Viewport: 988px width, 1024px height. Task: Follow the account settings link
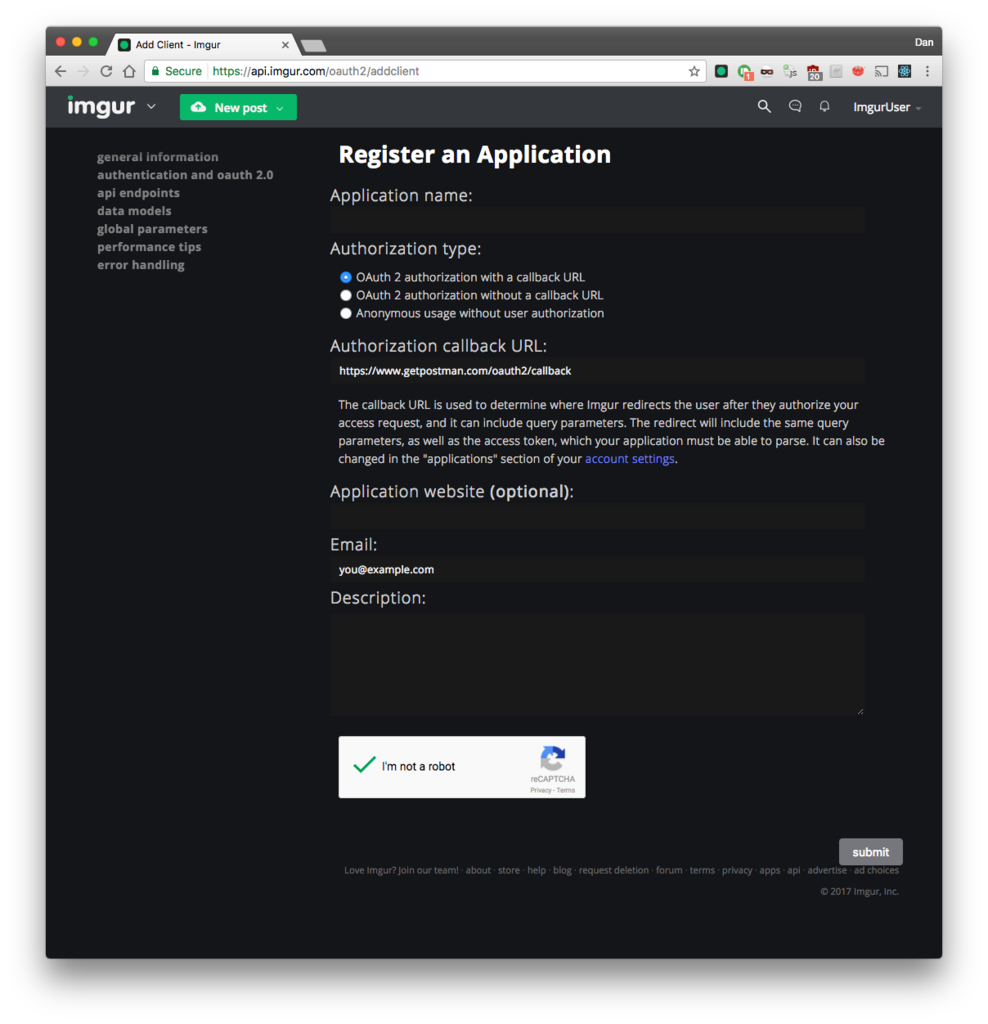coord(629,458)
